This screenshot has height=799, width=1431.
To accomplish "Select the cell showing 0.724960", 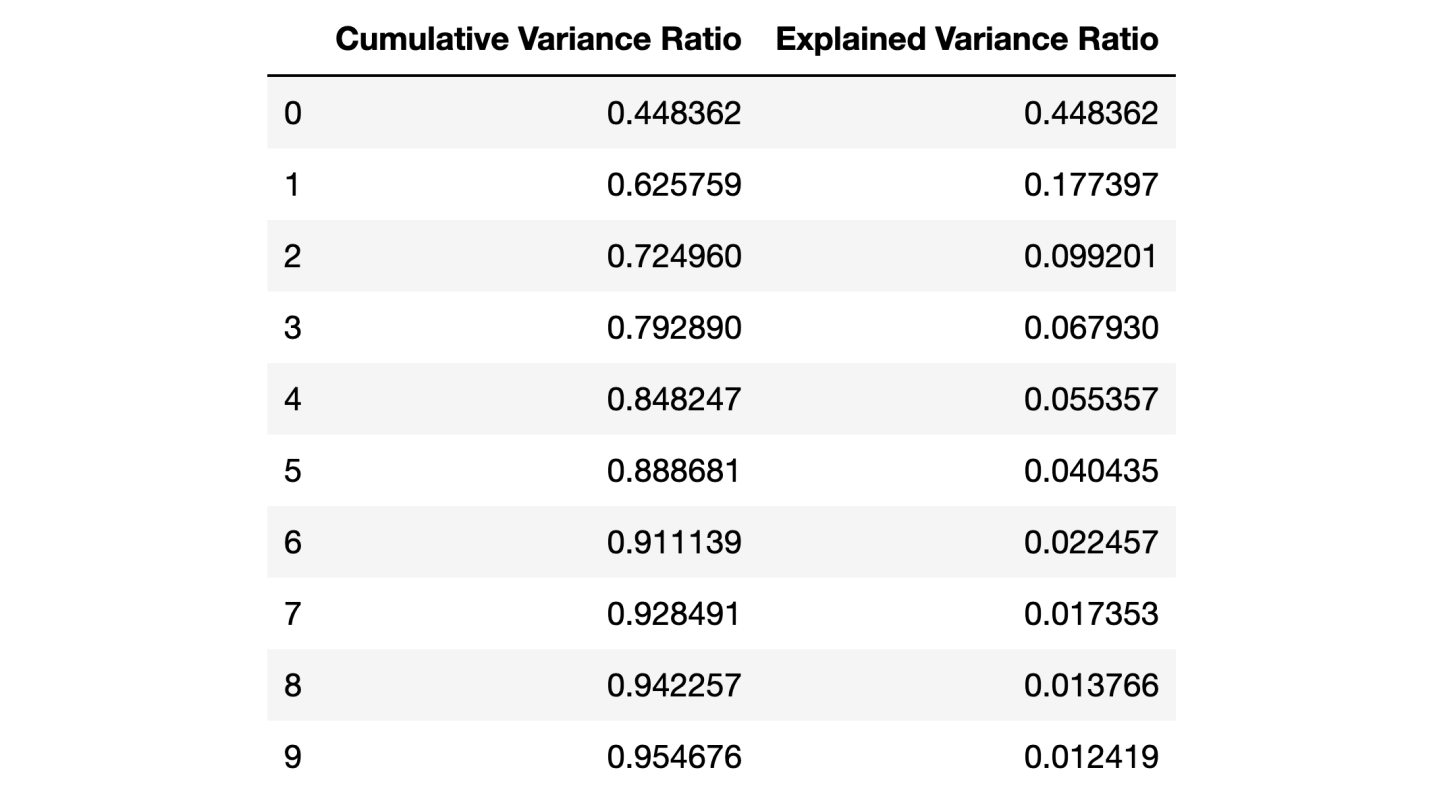I will [x=674, y=257].
